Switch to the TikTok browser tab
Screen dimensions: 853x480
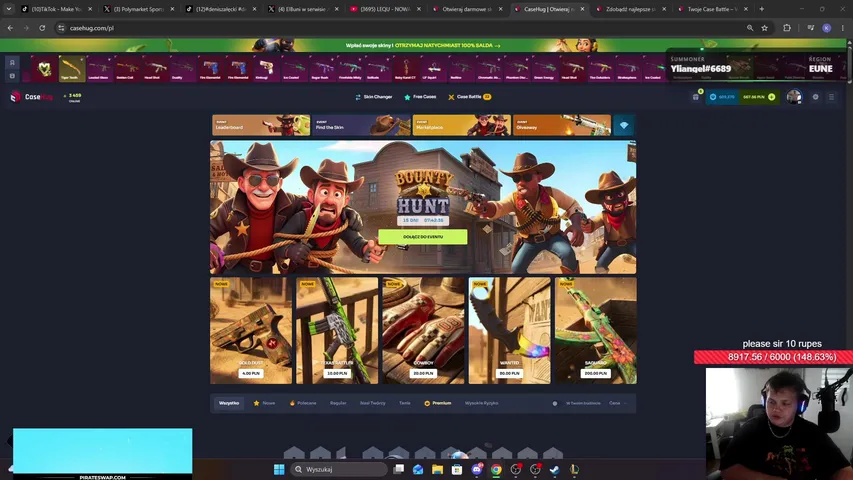55,9
